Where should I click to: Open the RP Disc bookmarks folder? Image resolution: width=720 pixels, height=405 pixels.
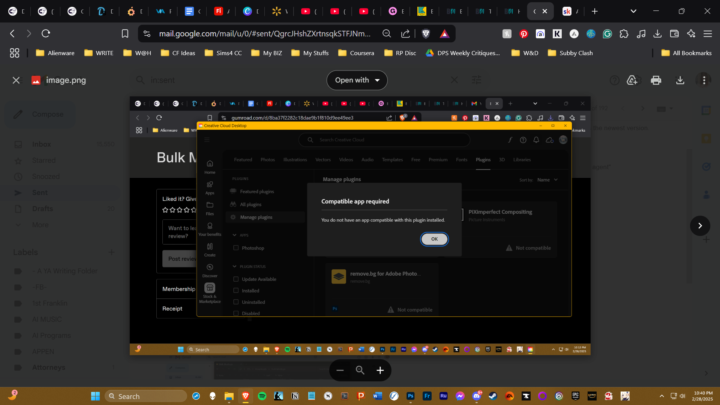(400, 53)
